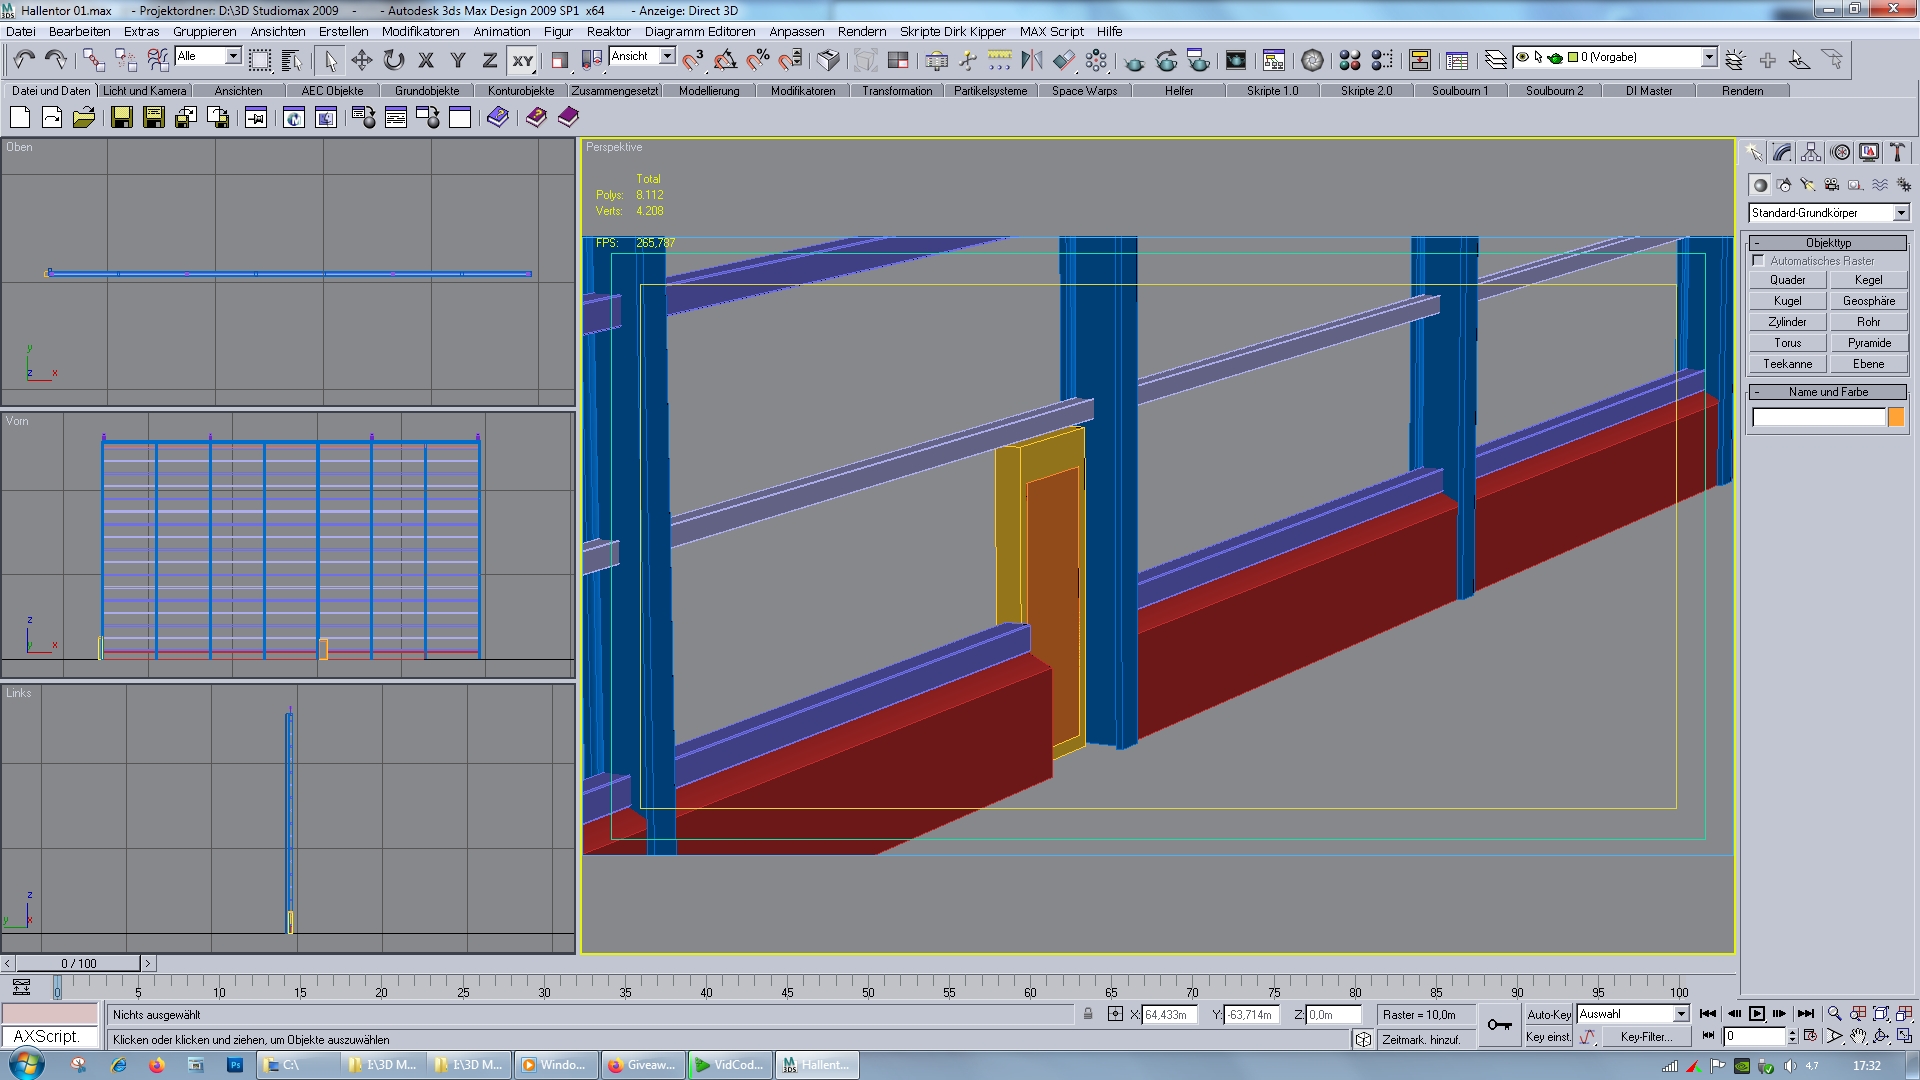Open the Standard-Grundkörper dropdown
The height and width of the screenshot is (1080, 1920).
(x=1901, y=213)
